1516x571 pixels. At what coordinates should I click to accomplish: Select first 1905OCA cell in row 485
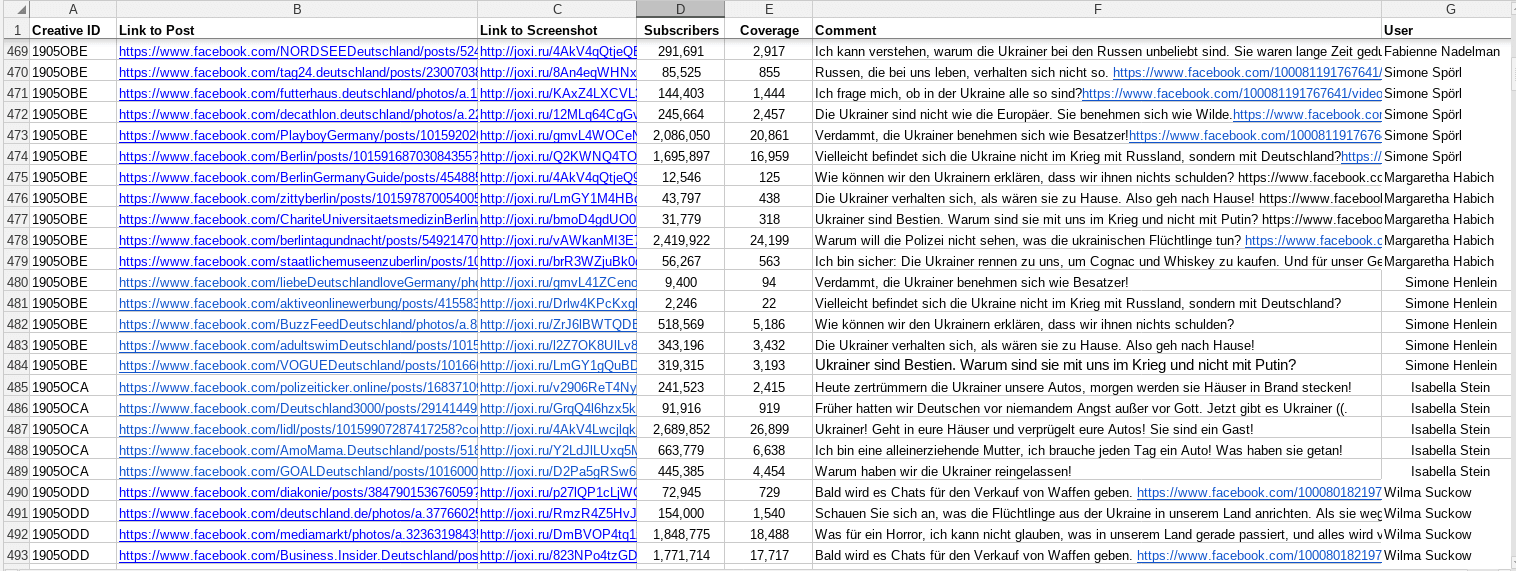pyautogui.click(x=73, y=387)
